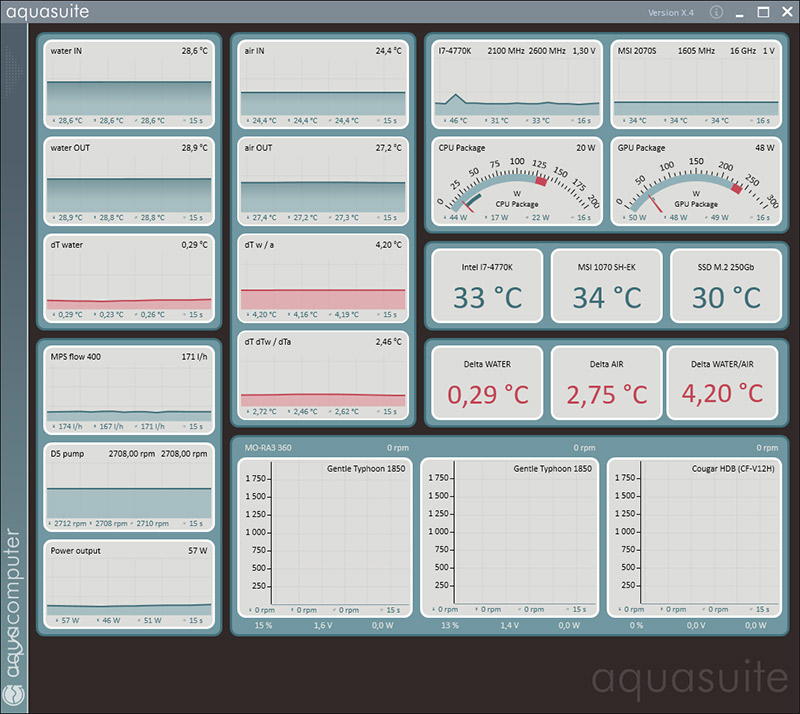Select the SSD M.2 250Gb temperature tile

(726, 286)
